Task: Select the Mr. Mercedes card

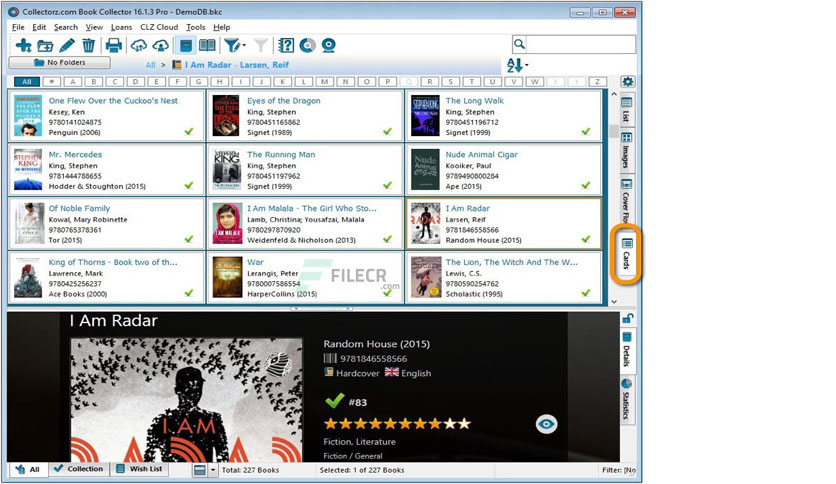Action: coord(107,170)
